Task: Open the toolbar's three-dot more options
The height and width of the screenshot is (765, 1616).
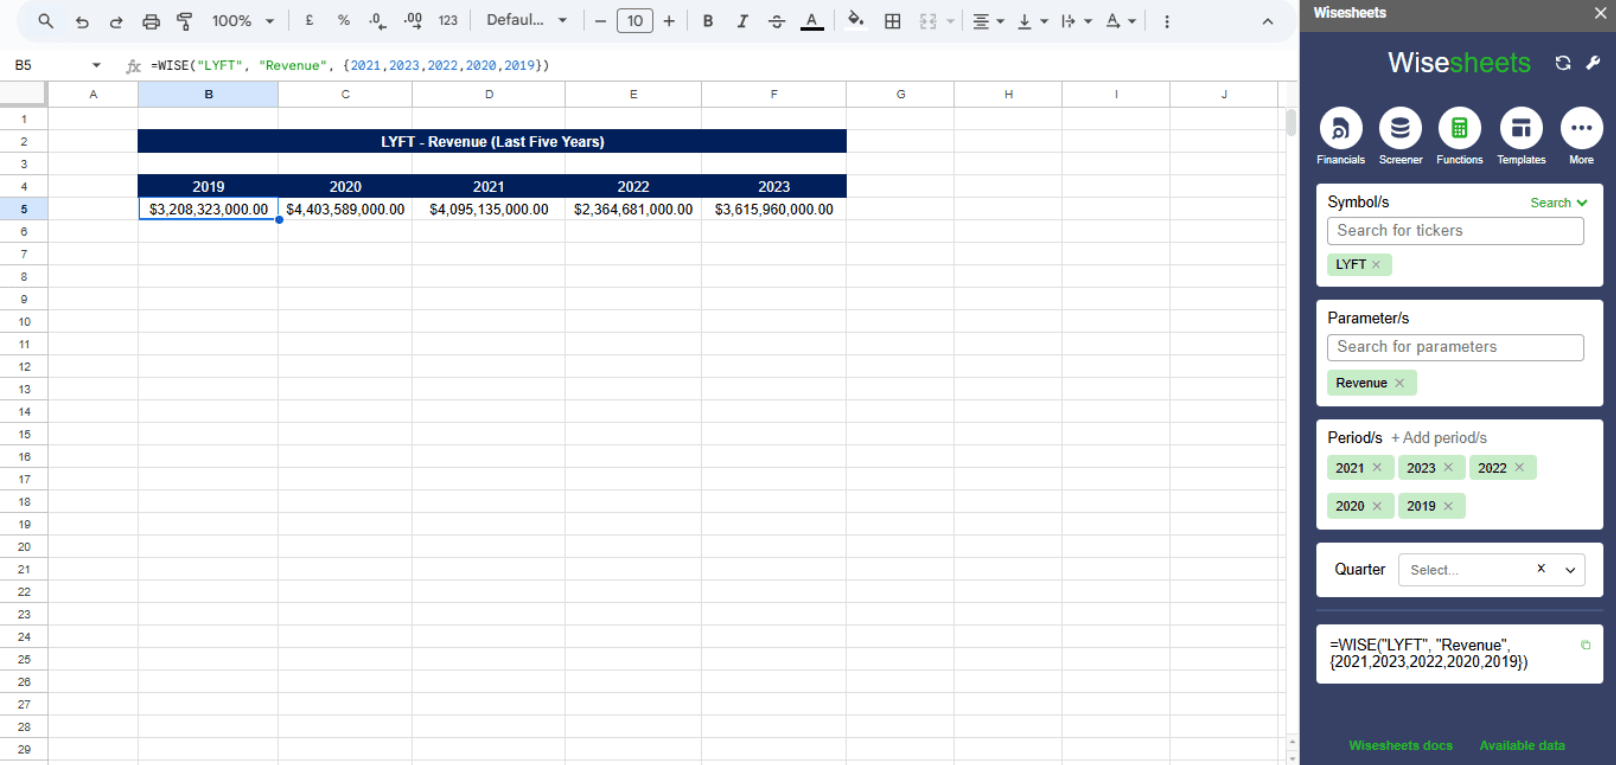Action: coord(1166,21)
